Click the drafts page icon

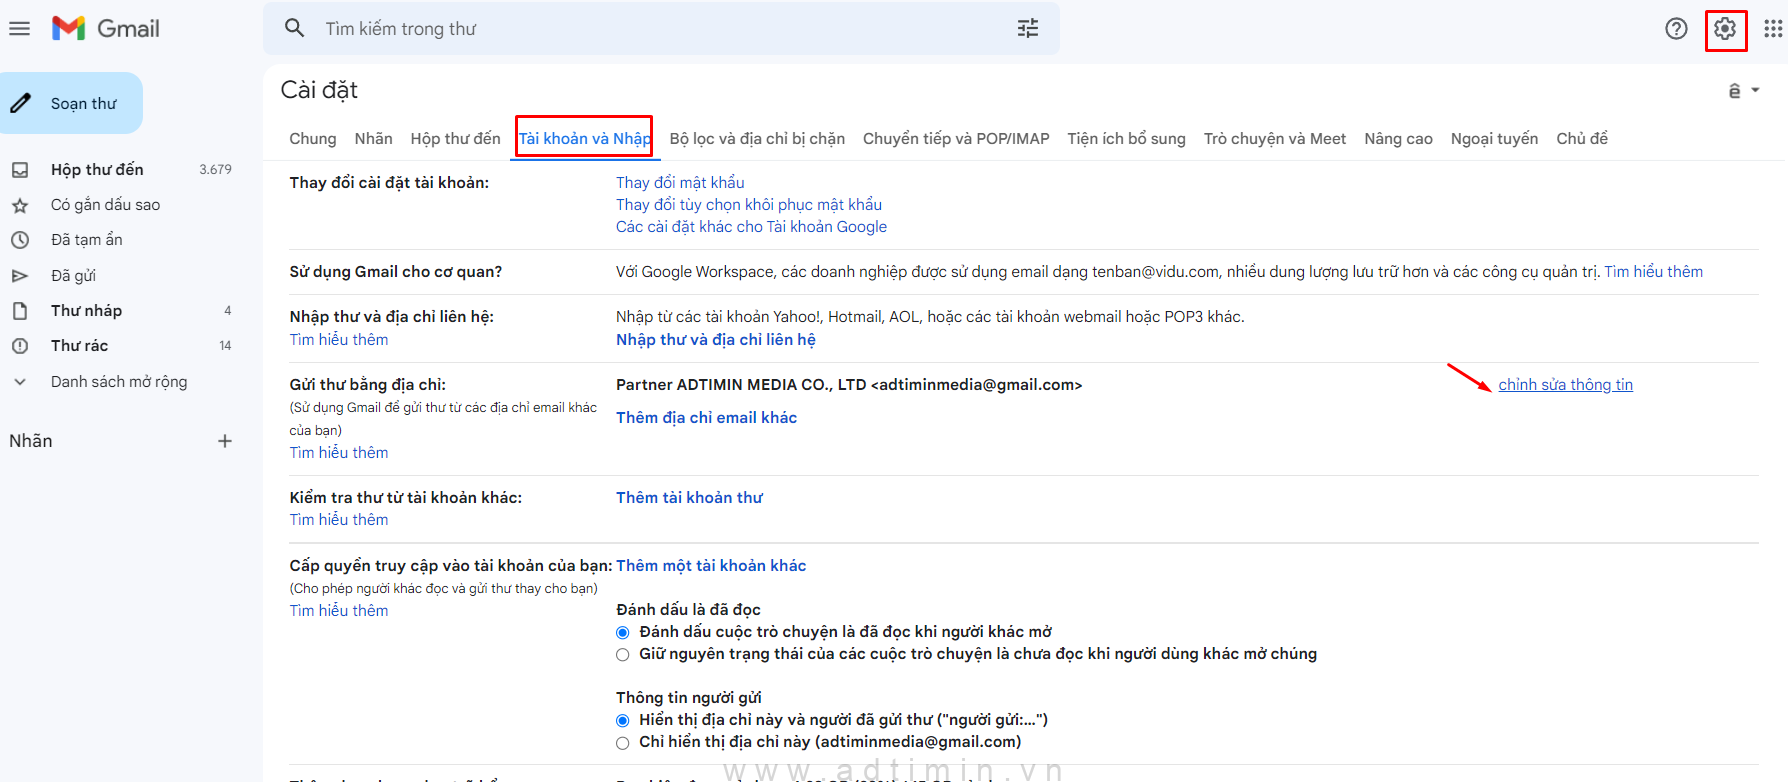20,311
